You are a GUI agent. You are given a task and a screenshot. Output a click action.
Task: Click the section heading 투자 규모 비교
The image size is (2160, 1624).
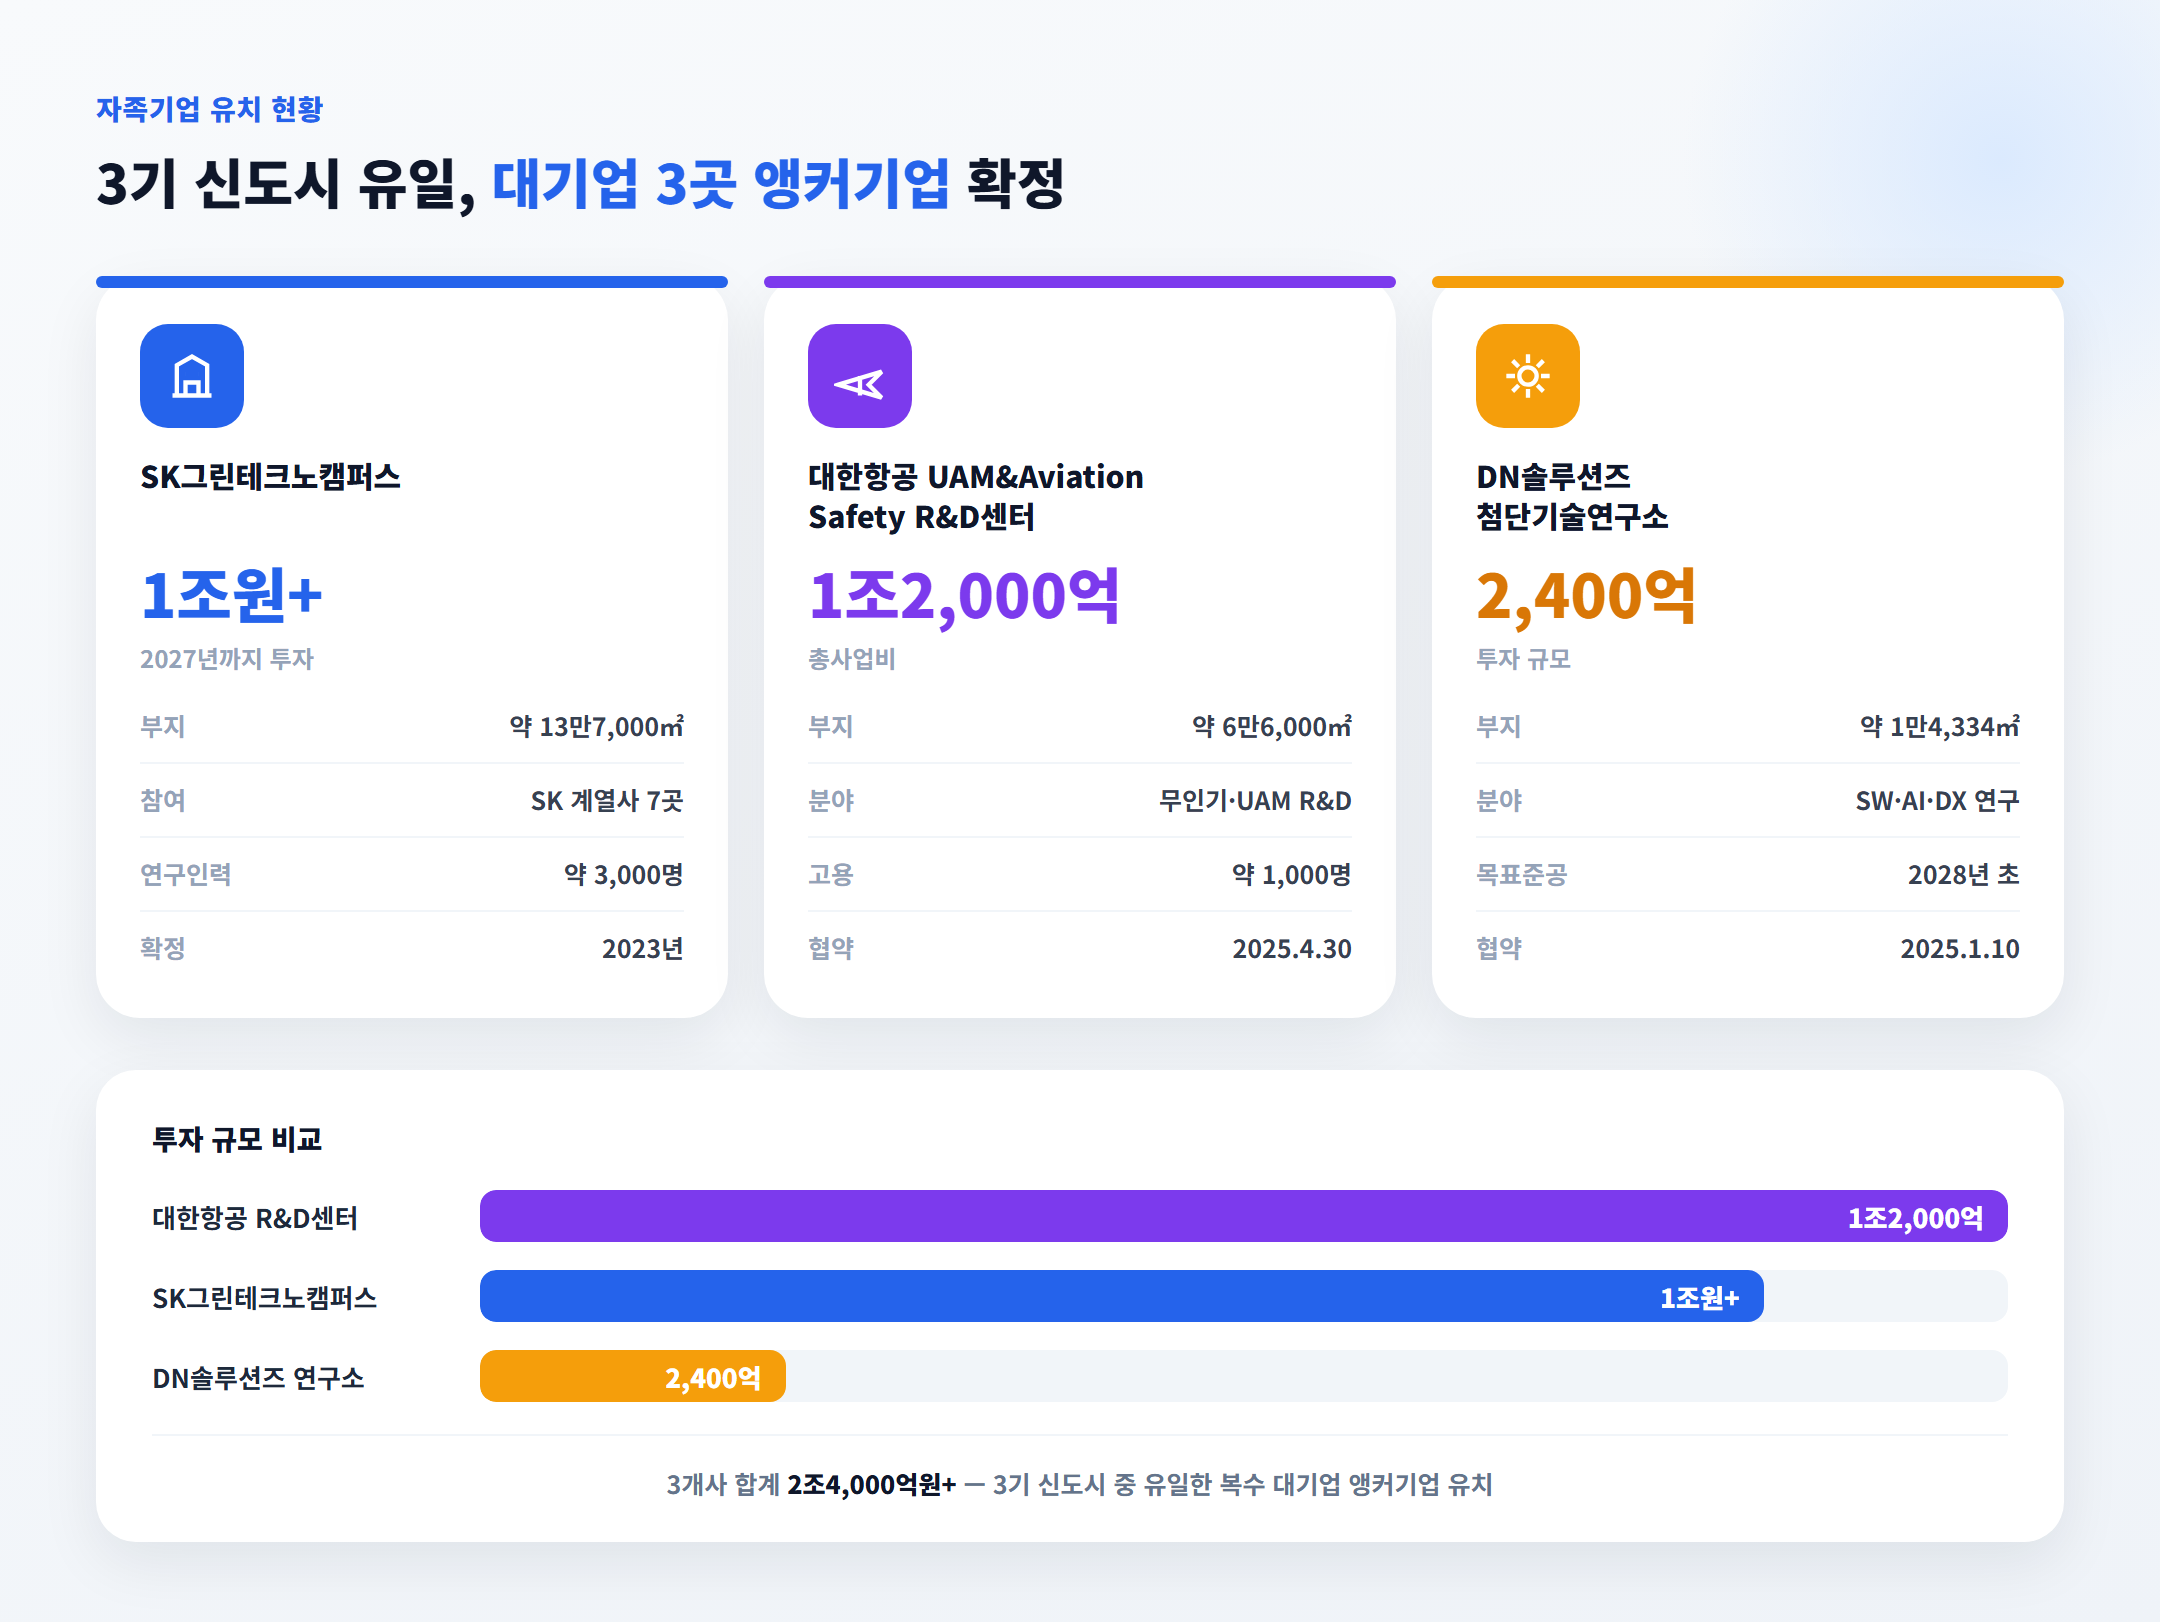[x=237, y=1139]
